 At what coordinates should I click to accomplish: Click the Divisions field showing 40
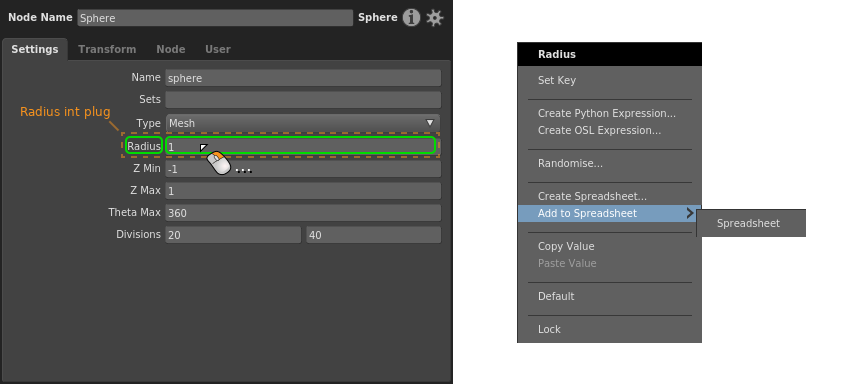pos(374,235)
